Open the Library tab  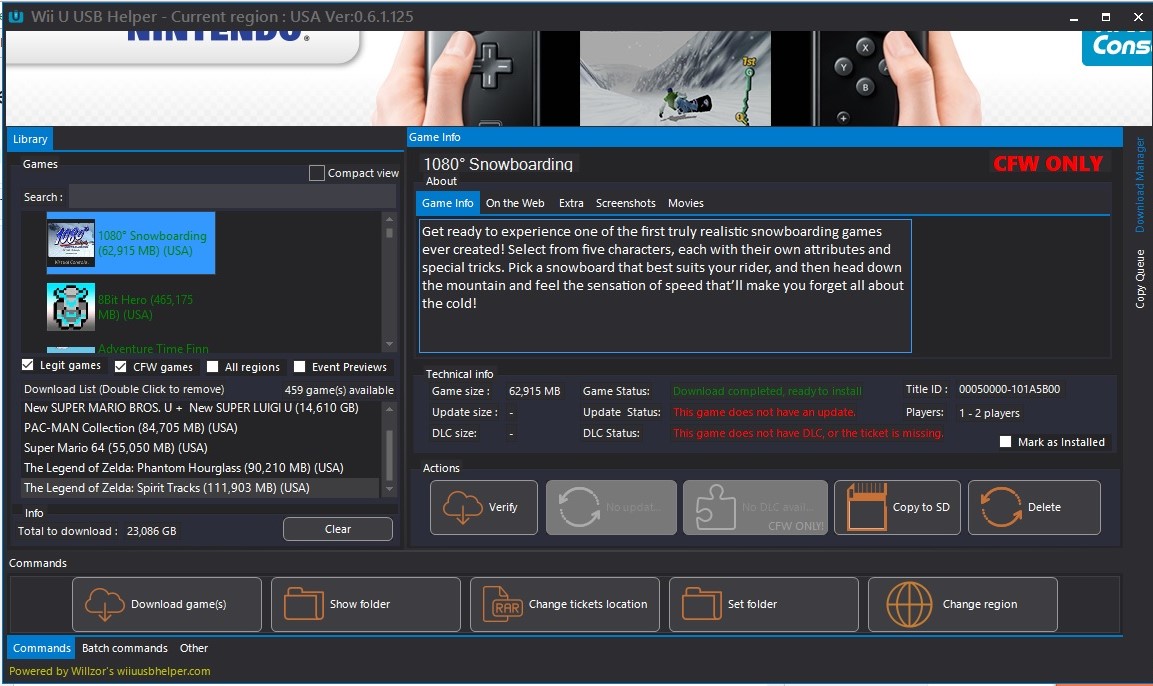point(30,139)
